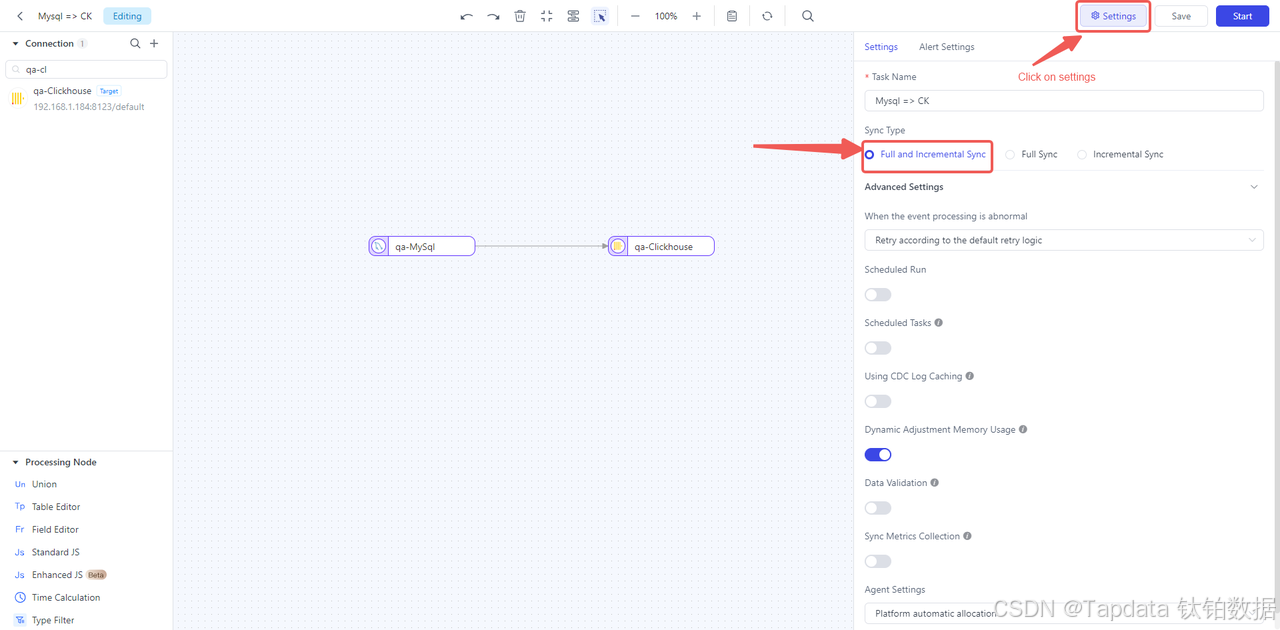Click the Standard JS node icon
The height and width of the screenshot is (630, 1280).
point(20,552)
